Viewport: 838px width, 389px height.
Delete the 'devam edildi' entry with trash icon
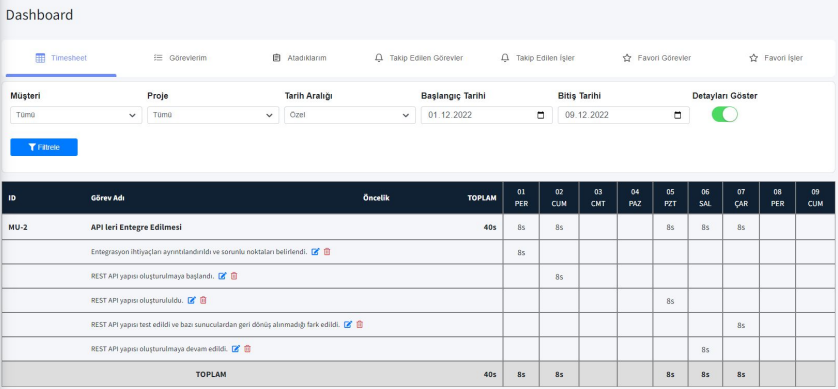click(247, 349)
